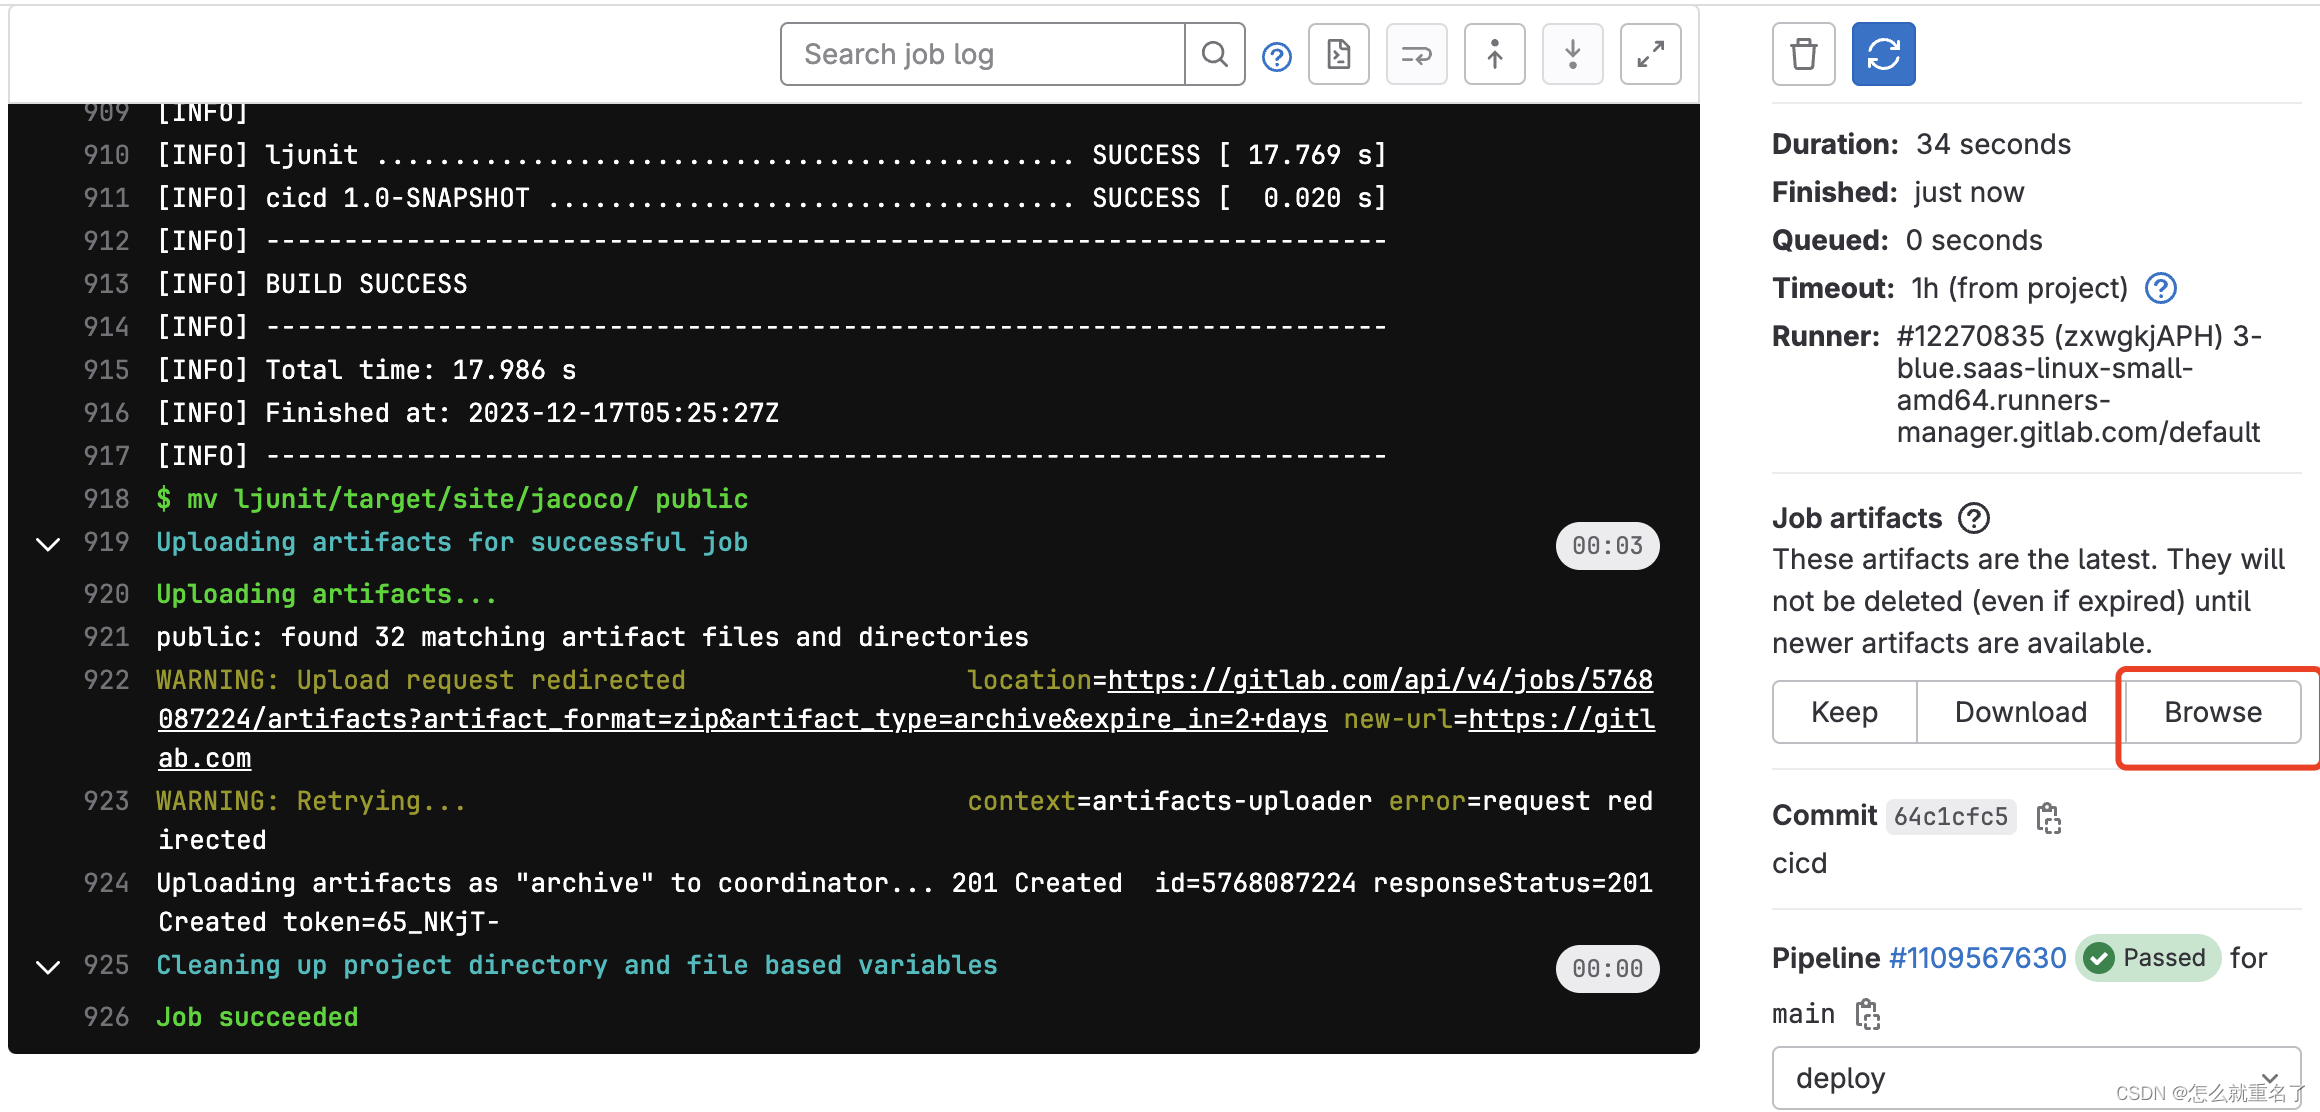Click the expand to fullscreen icon
2320x1112 pixels.
pyautogui.click(x=1657, y=55)
